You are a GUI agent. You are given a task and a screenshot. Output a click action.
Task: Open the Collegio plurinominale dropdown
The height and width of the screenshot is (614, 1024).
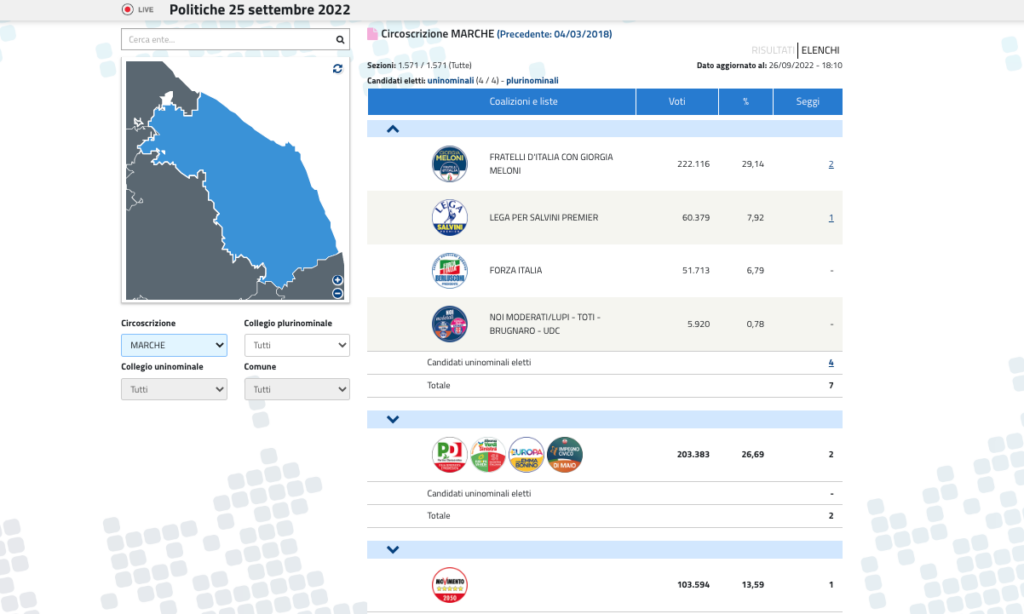[x=297, y=346]
